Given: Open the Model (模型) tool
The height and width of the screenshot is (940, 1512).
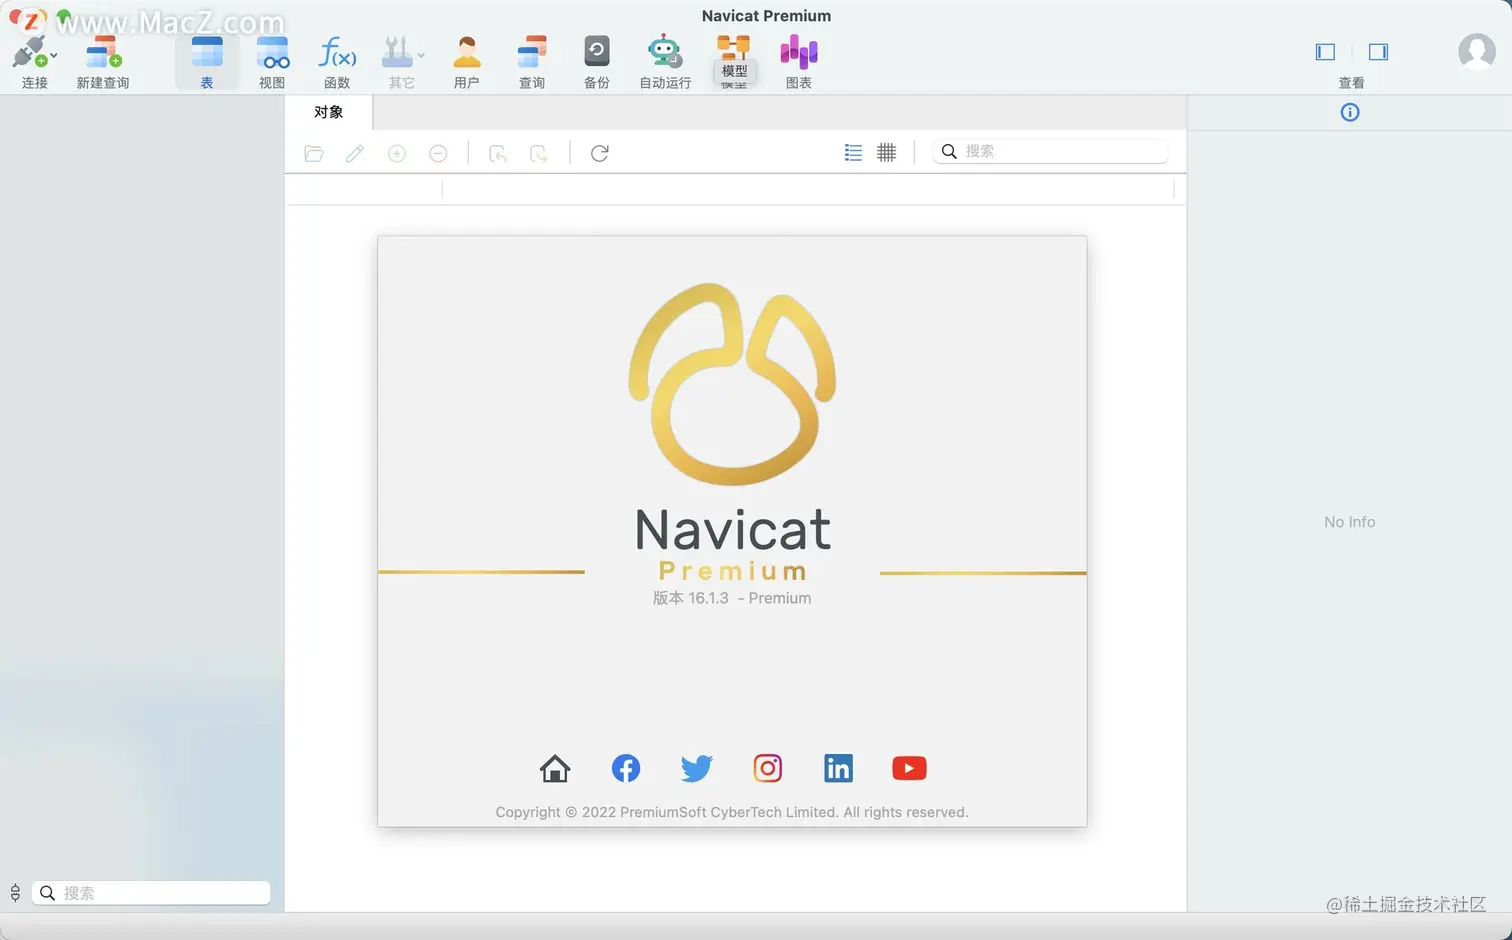Looking at the screenshot, I should 734,62.
